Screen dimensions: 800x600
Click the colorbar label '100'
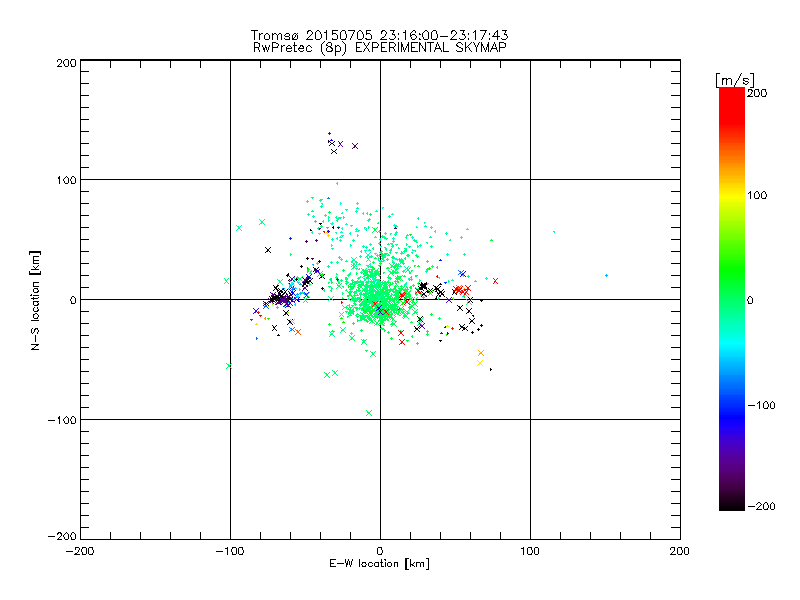(x=757, y=195)
